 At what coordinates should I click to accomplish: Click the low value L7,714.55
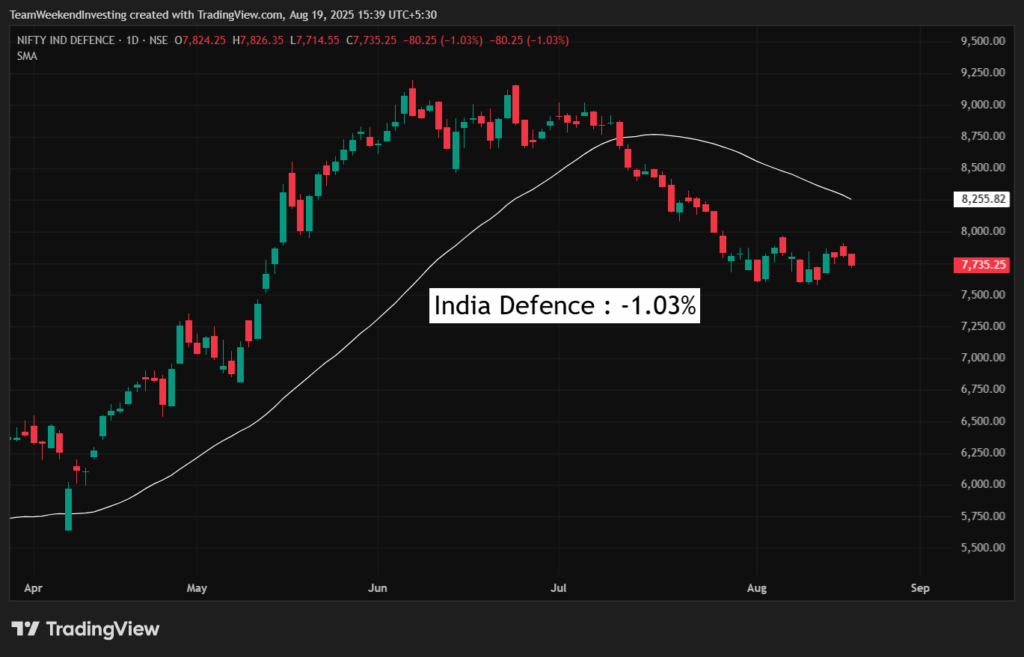coord(314,40)
